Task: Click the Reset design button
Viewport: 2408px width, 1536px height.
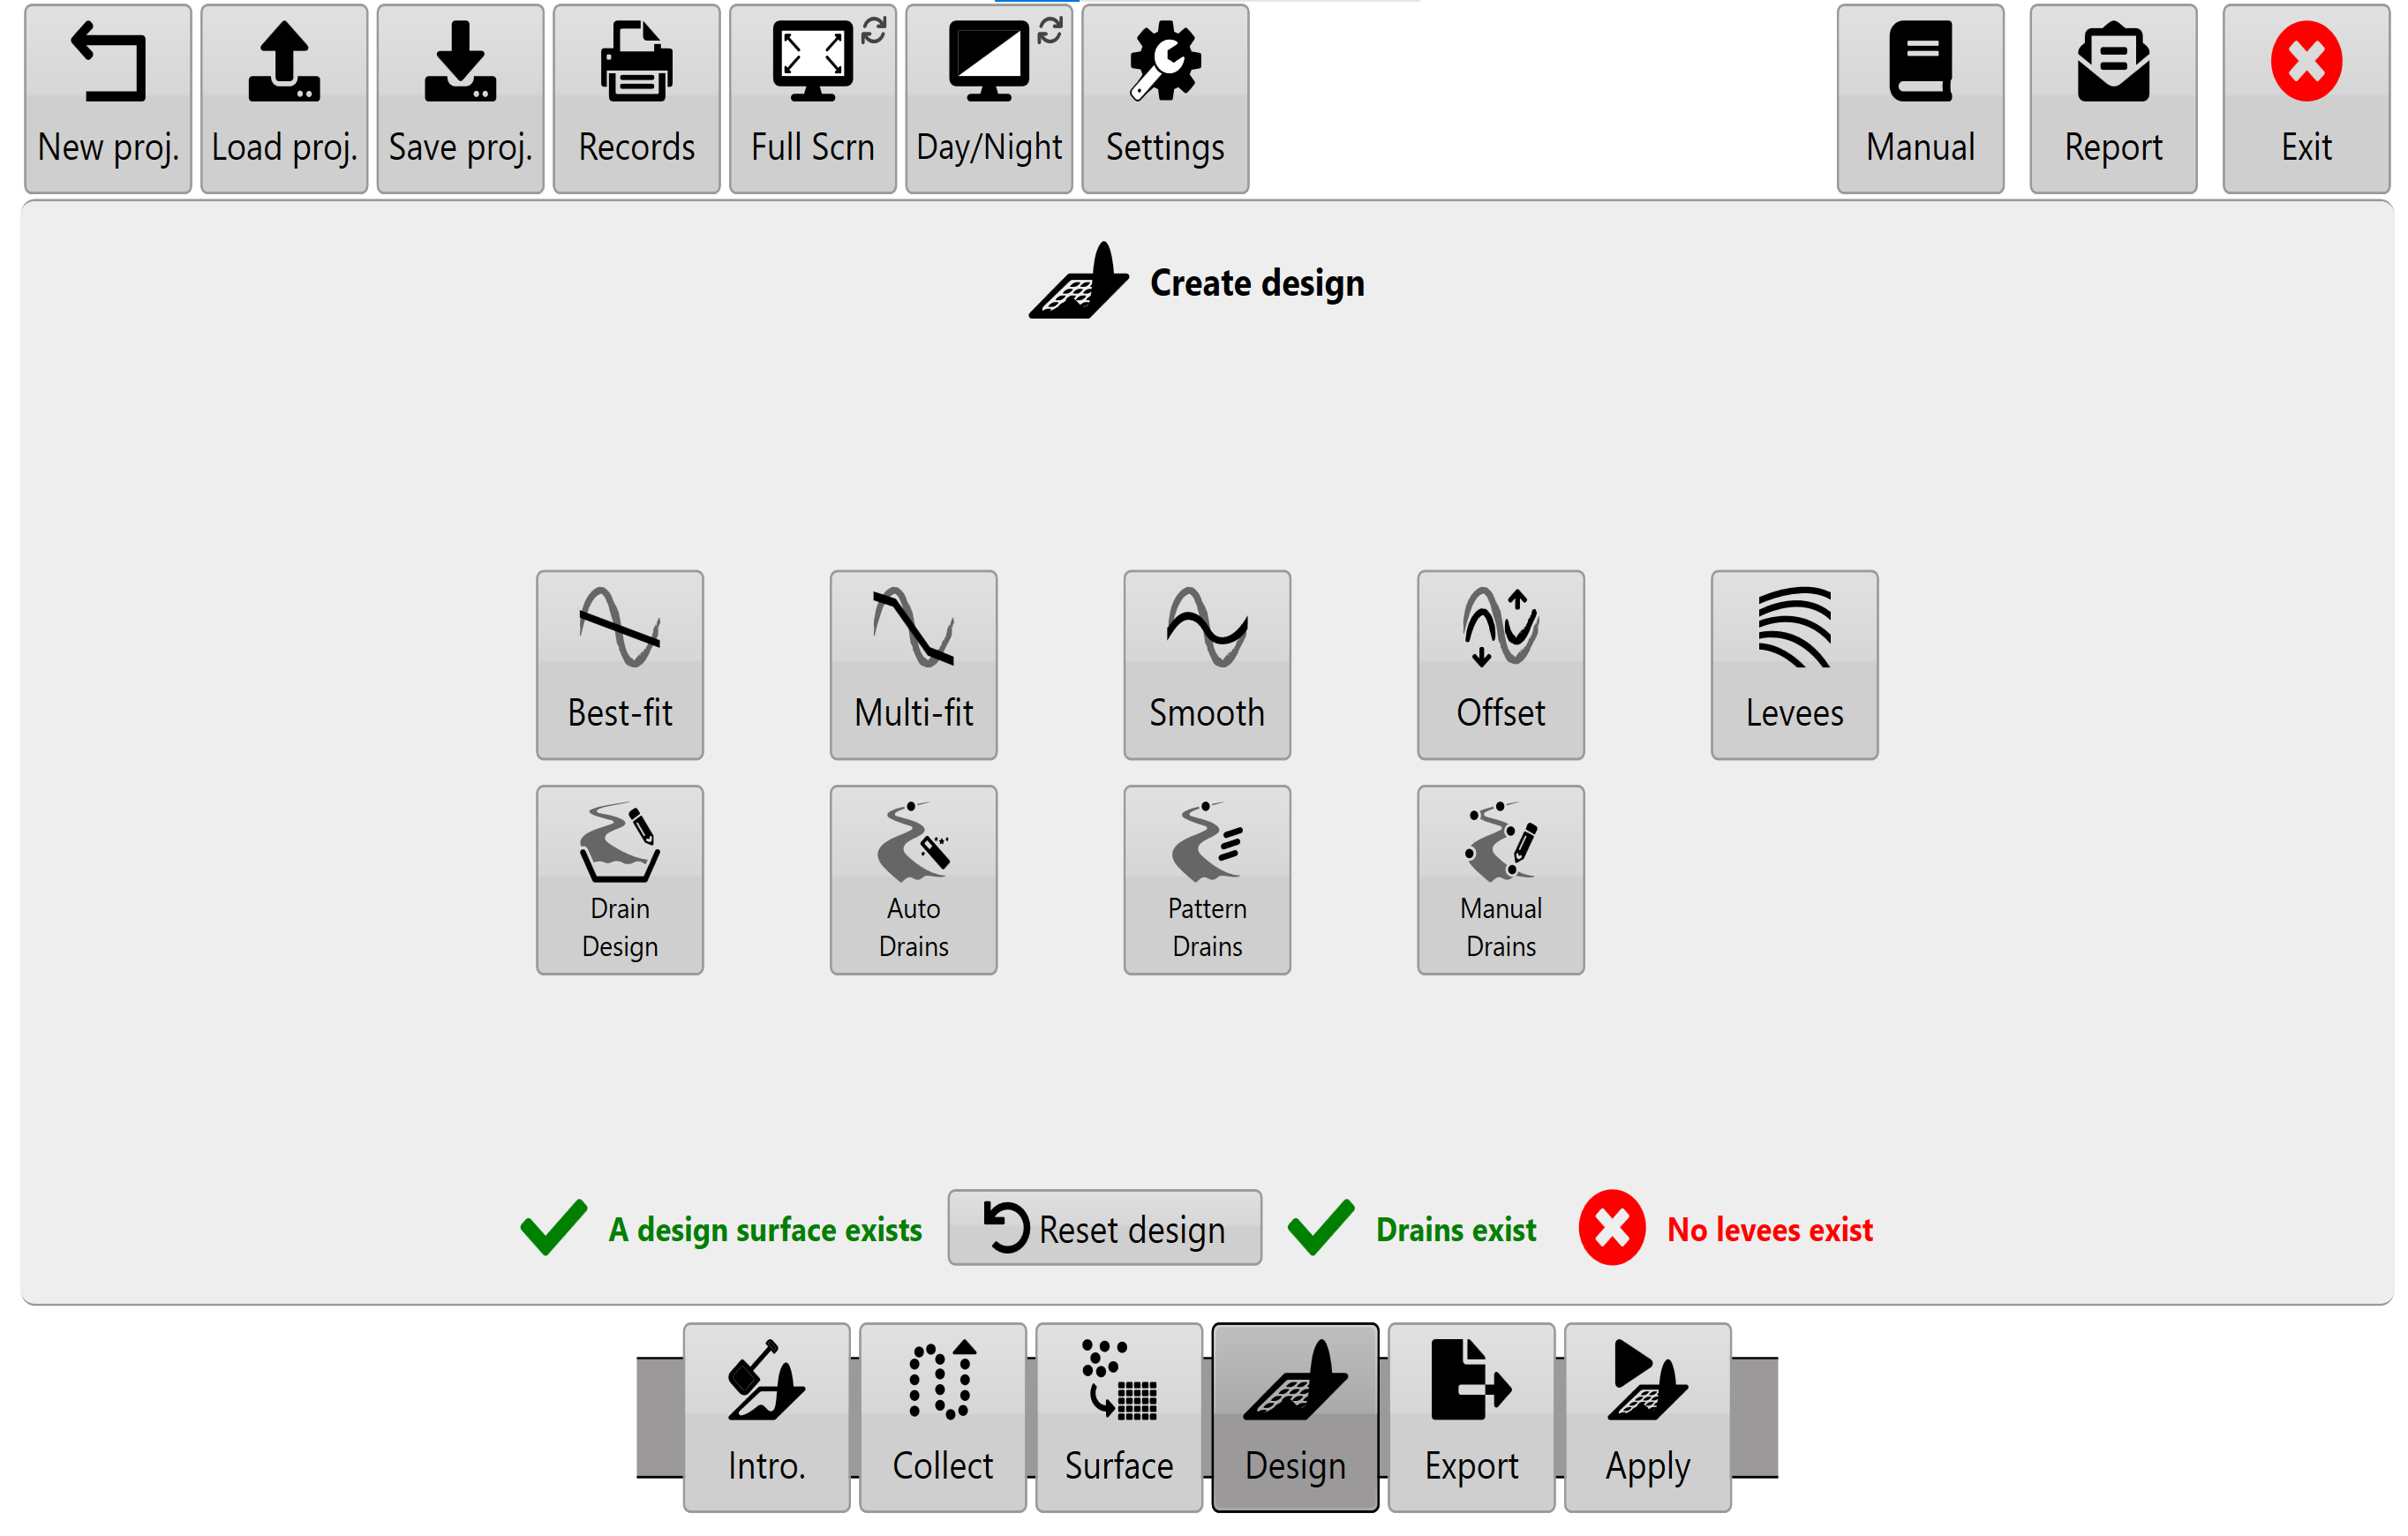Action: pyautogui.click(x=1104, y=1228)
